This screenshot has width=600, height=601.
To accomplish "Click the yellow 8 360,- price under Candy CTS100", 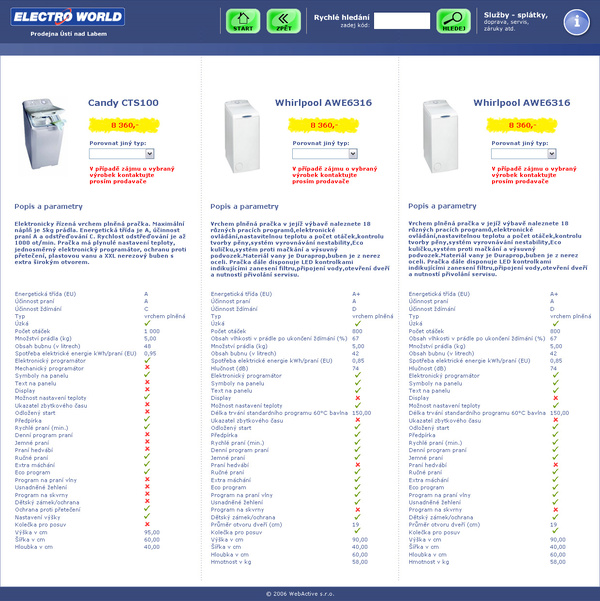I will pos(124,125).
